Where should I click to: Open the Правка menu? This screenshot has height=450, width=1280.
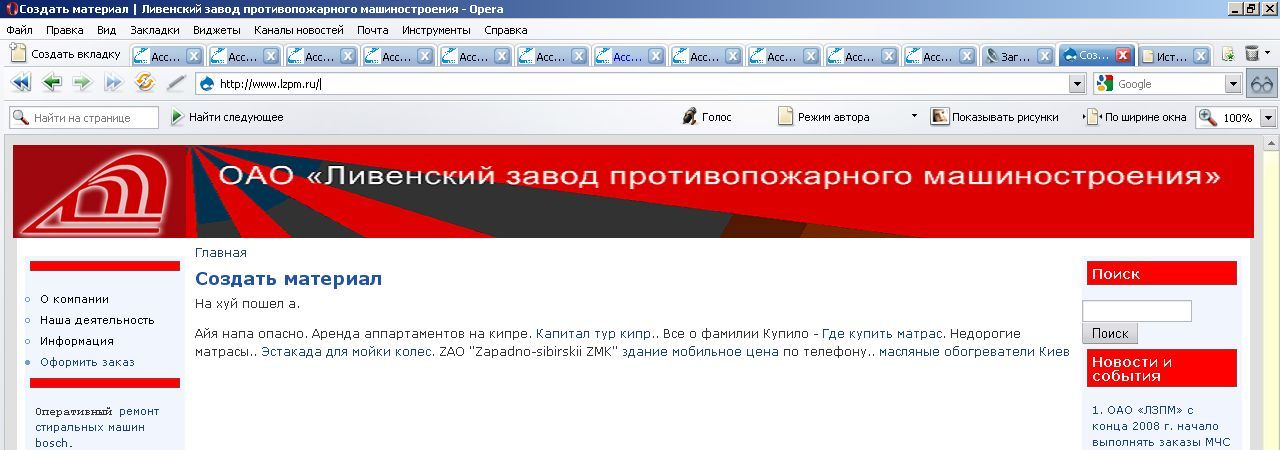[64, 31]
